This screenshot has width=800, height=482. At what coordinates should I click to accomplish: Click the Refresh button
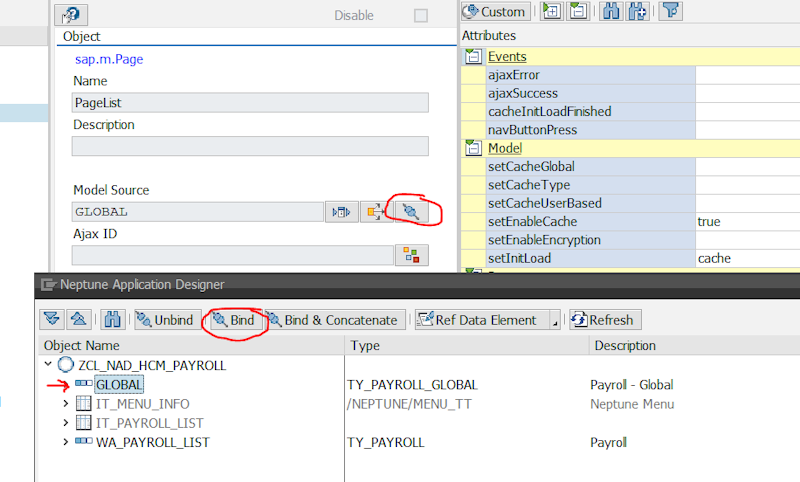(x=603, y=320)
